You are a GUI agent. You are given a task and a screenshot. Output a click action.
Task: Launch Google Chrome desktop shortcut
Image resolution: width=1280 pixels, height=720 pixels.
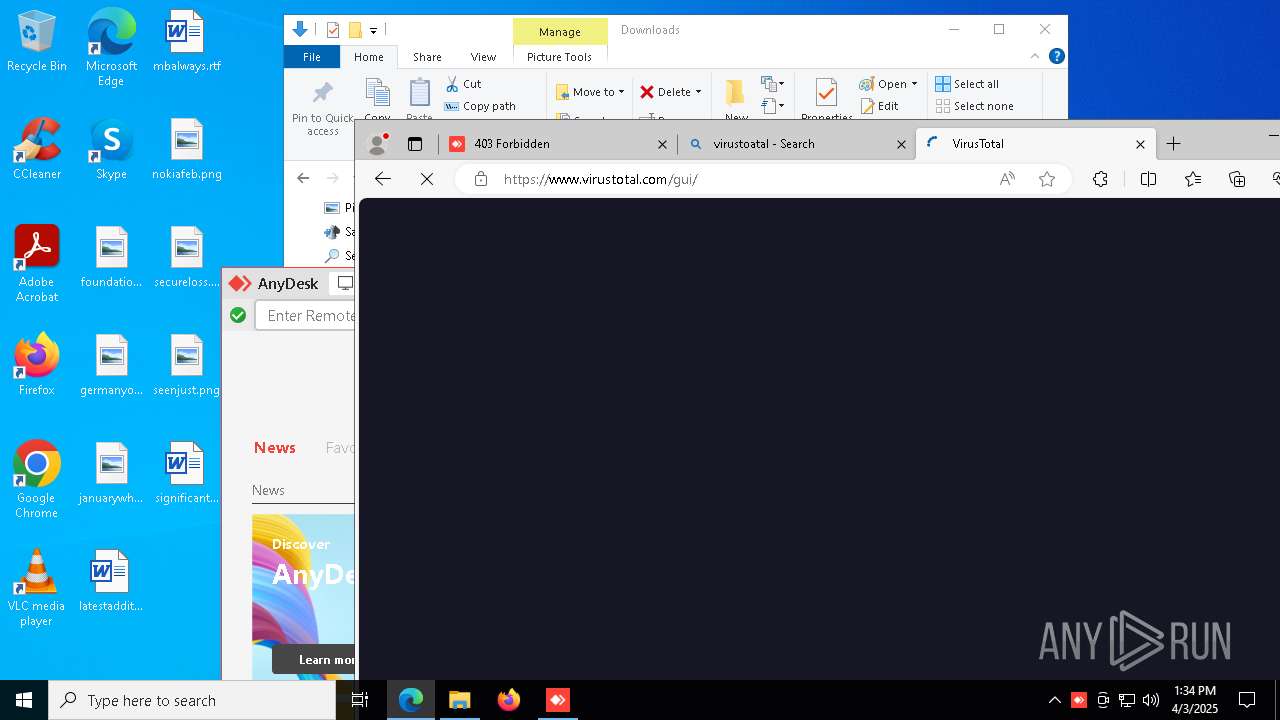37,481
